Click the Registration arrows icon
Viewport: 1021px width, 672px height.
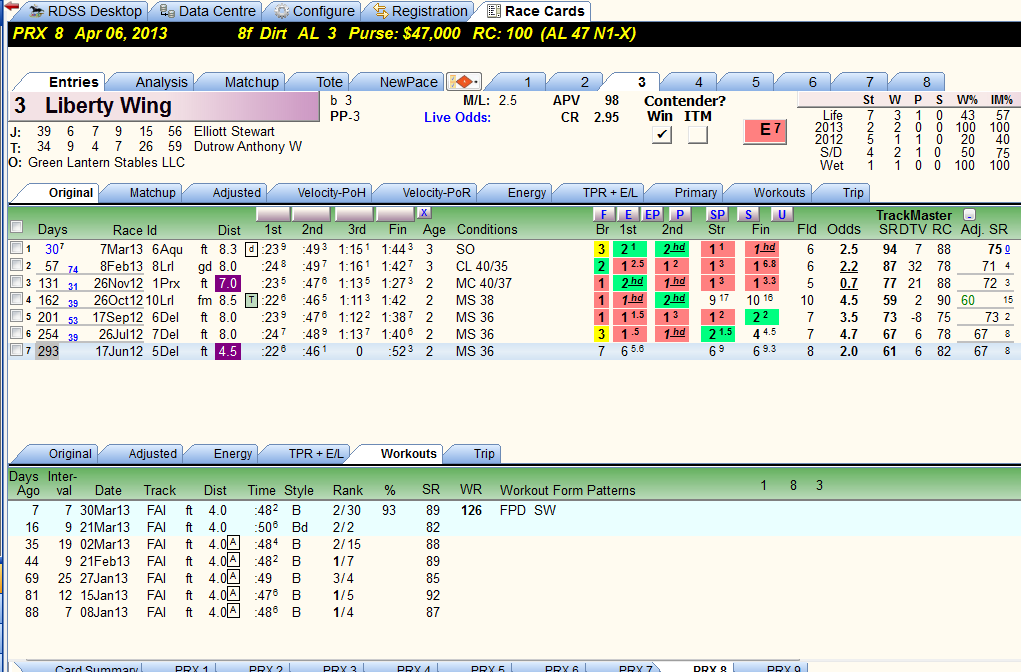380,12
